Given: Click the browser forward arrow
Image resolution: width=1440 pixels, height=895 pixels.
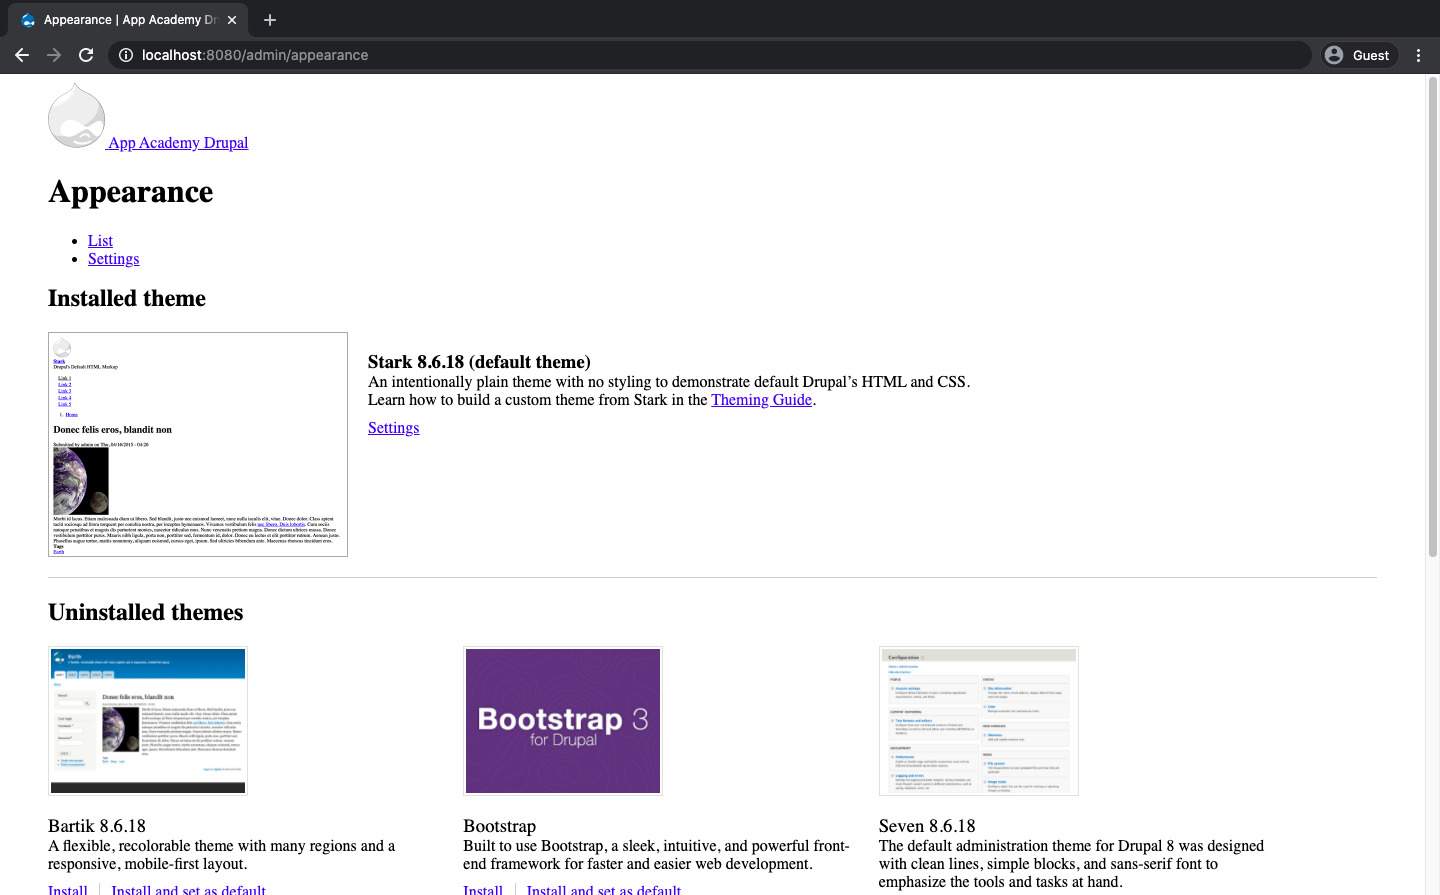Looking at the screenshot, I should point(54,55).
